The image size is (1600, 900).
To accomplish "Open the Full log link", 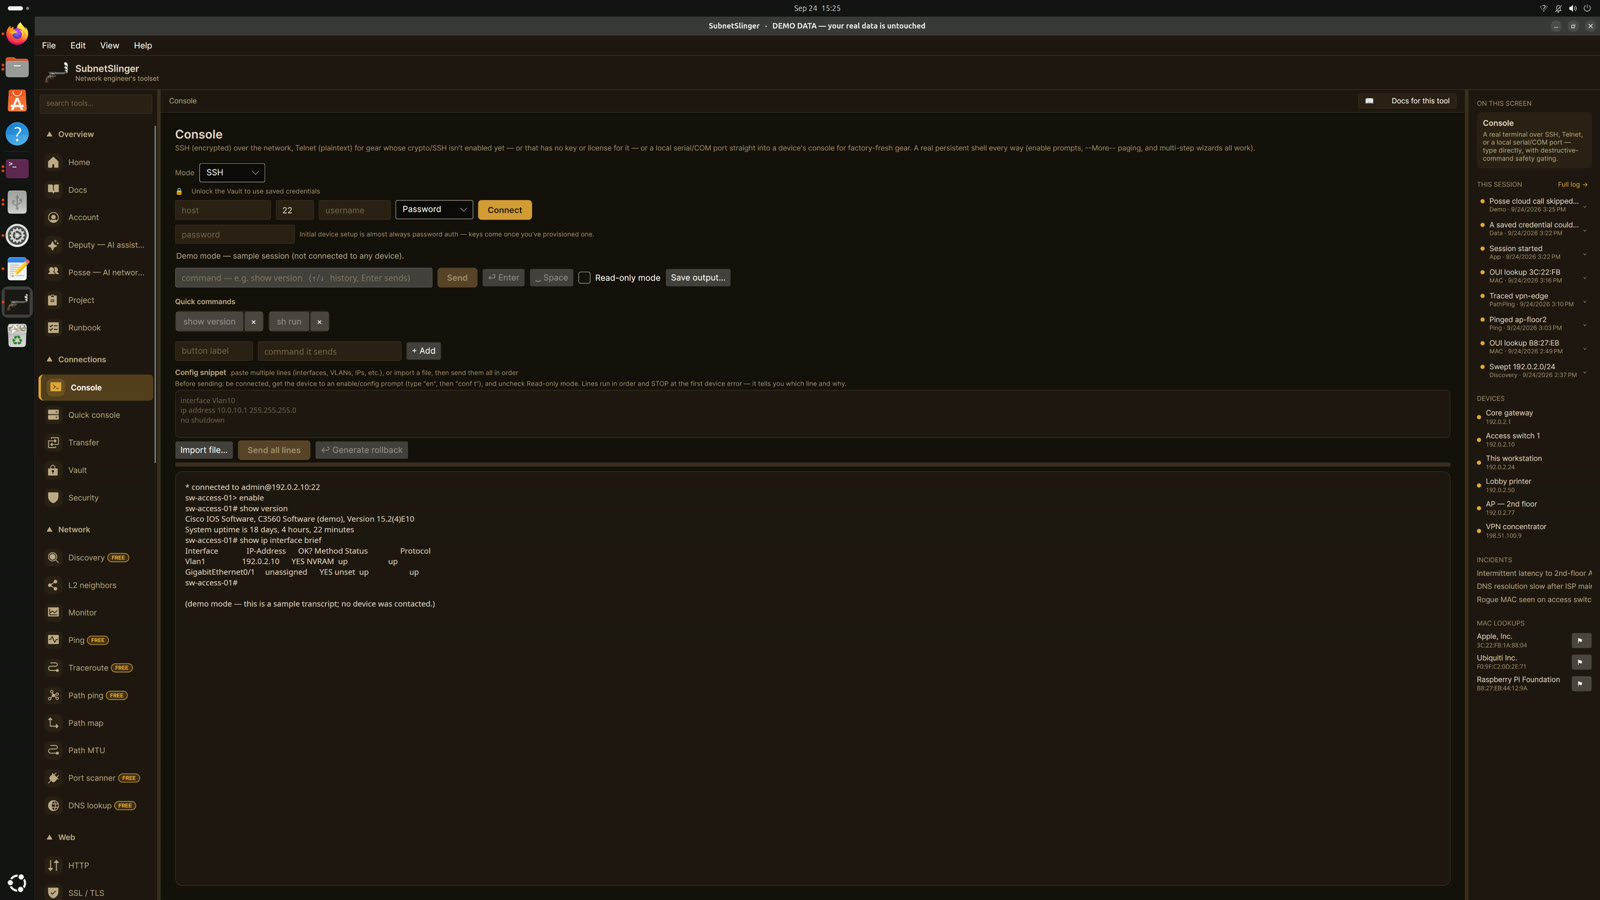I will [x=1572, y=185].
